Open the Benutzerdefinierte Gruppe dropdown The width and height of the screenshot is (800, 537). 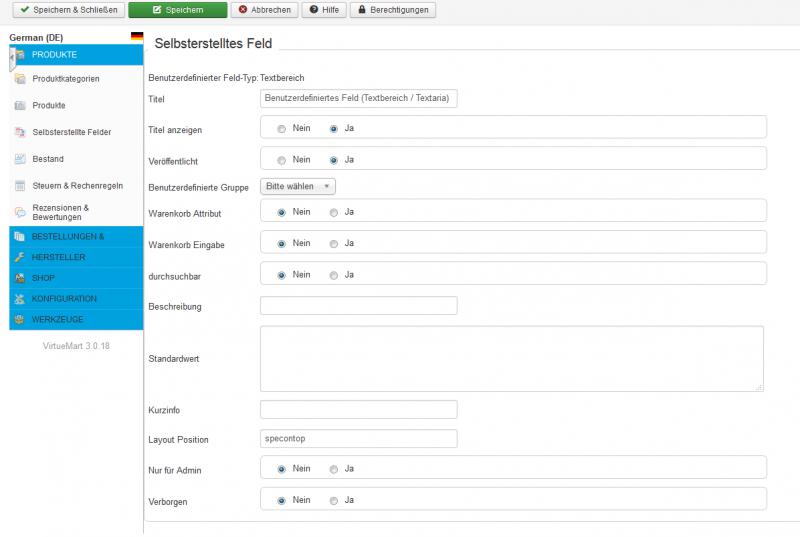(297, 186)
